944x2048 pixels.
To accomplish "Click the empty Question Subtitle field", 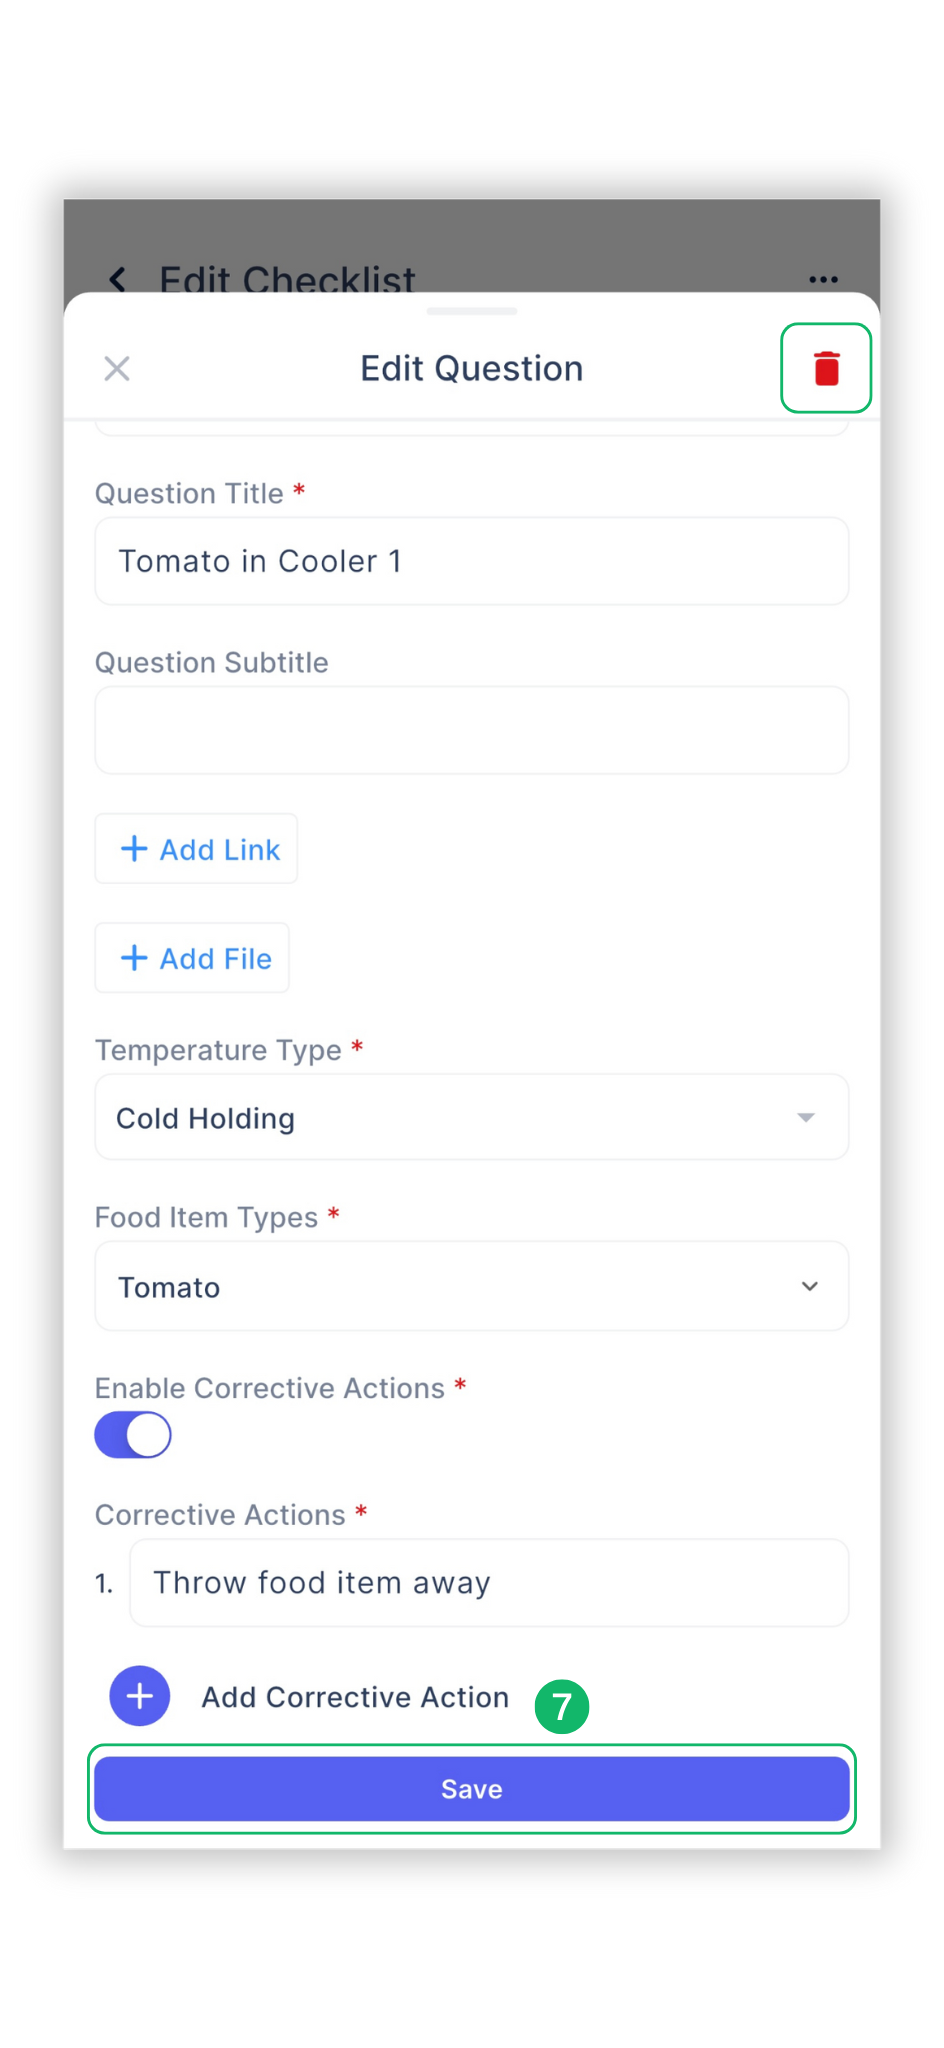I will point(471,730).
